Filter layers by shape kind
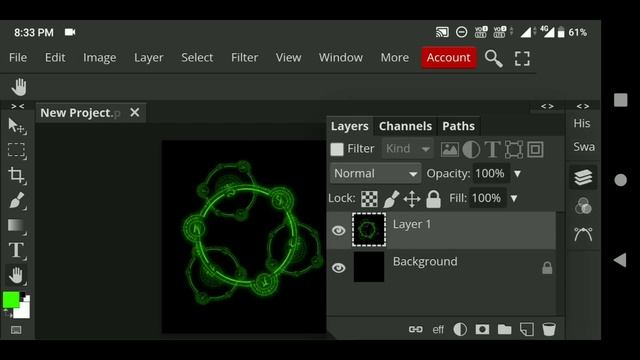The image size is (640, 360). click(514, 149)
